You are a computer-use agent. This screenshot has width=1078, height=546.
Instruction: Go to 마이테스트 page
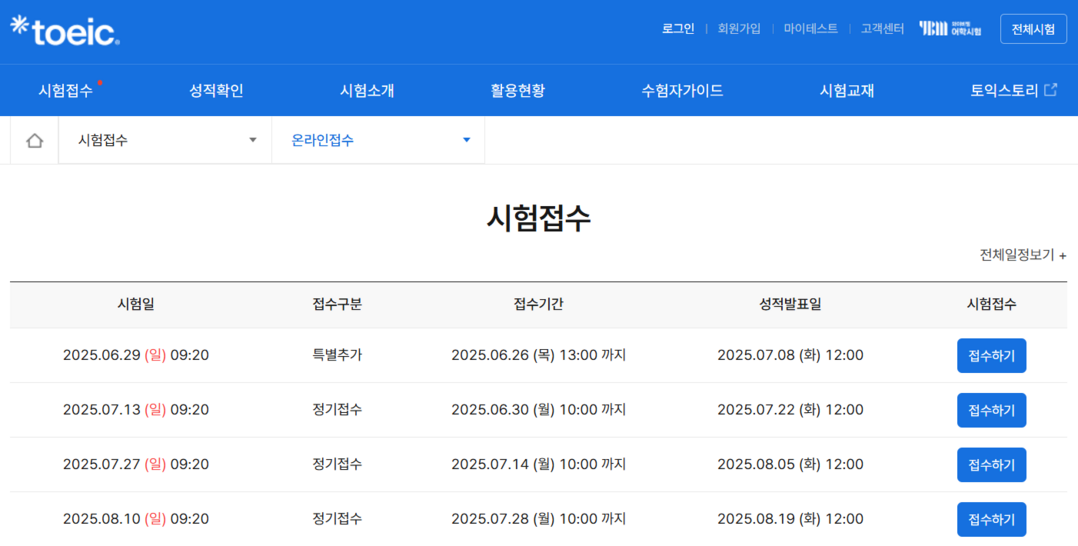810,29
